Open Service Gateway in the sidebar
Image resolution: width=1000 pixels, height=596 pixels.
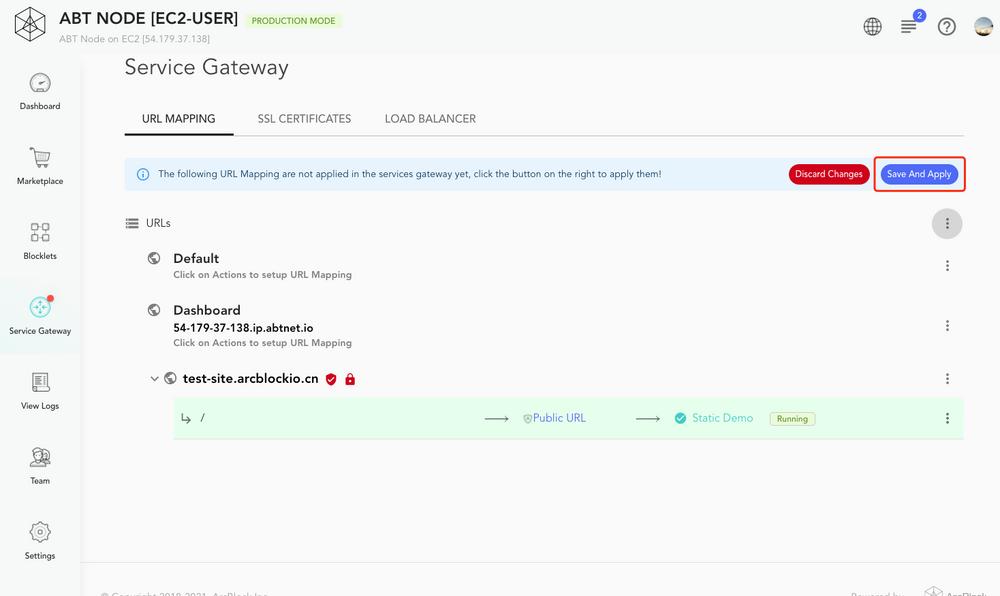pos(40,316)
